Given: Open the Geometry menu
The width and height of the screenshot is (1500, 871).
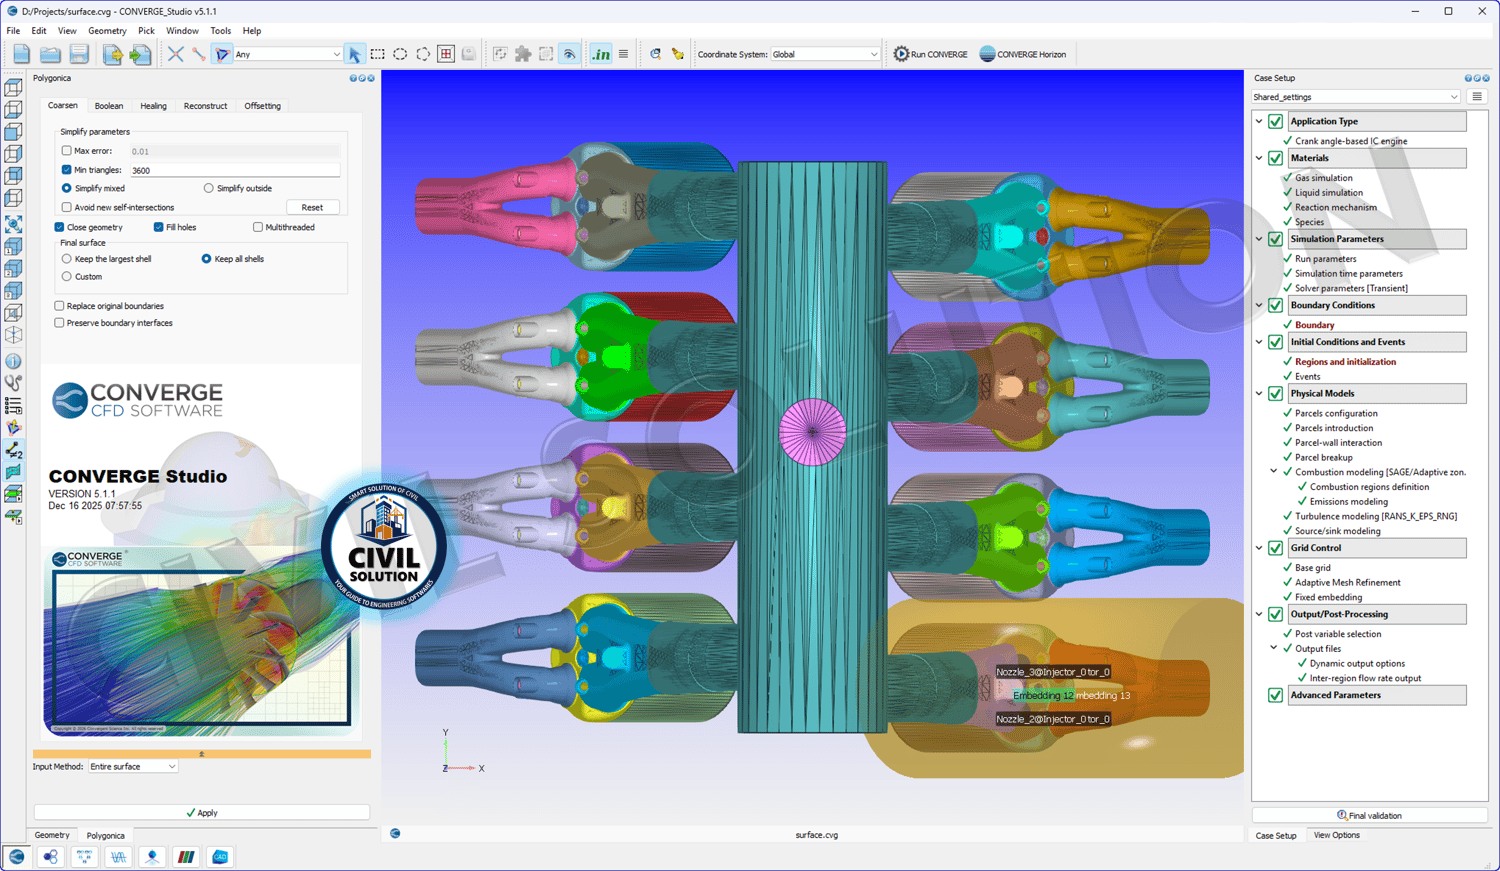Looking at the screenshot, I should (107, 31).
